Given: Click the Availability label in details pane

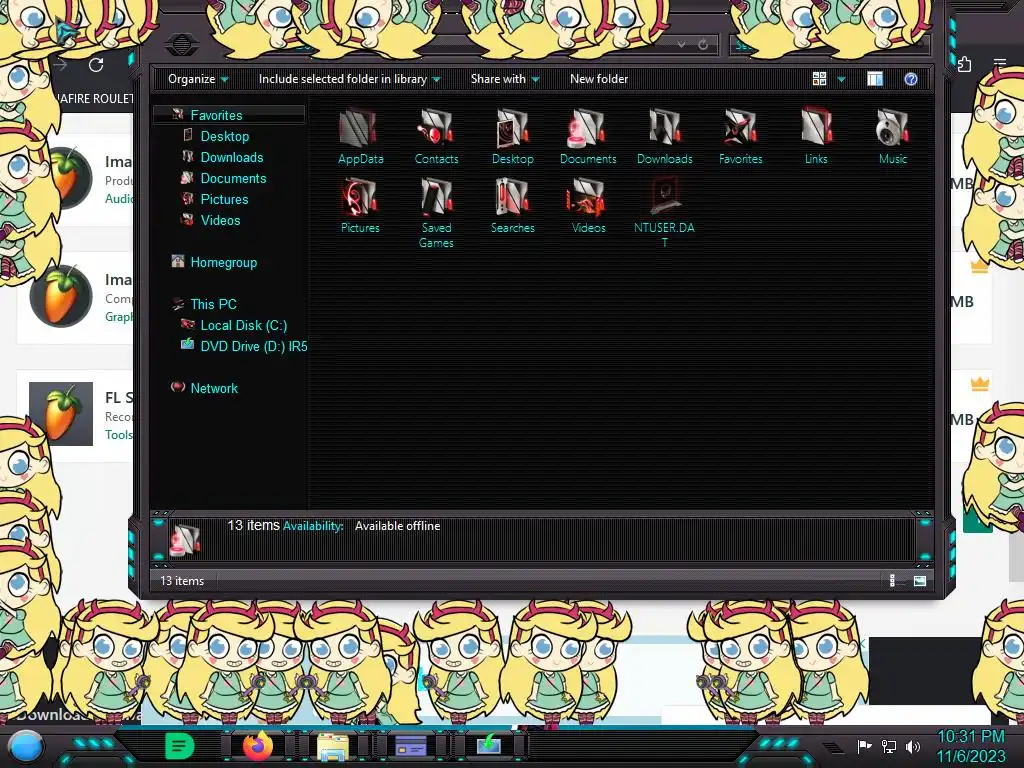Looking at the screenshot, I should coord(313,526).
